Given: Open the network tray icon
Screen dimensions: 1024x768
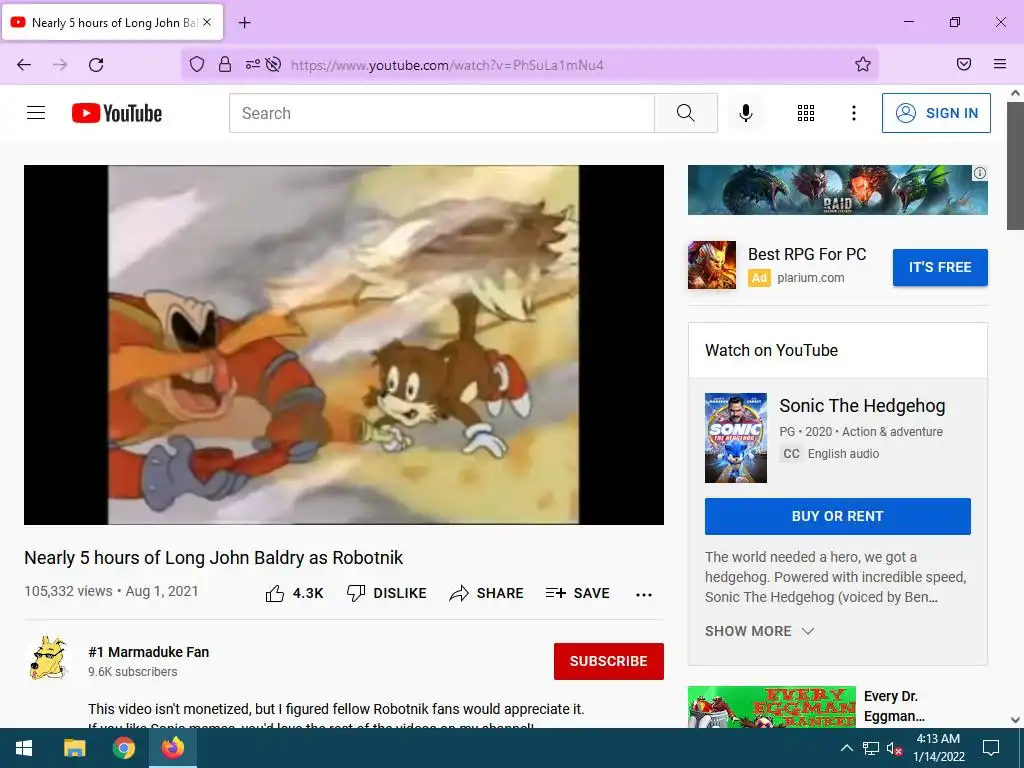Looking at the screenshot, I should (871, 748).
